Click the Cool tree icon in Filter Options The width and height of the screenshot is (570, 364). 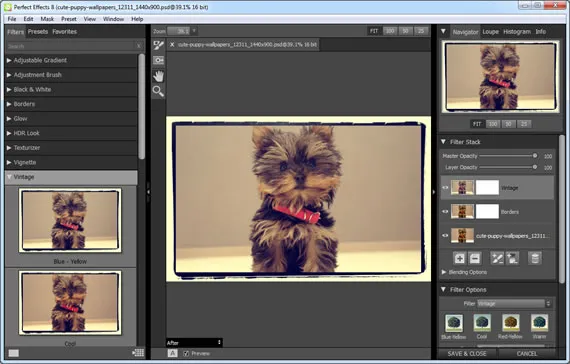tap(482, 323)
